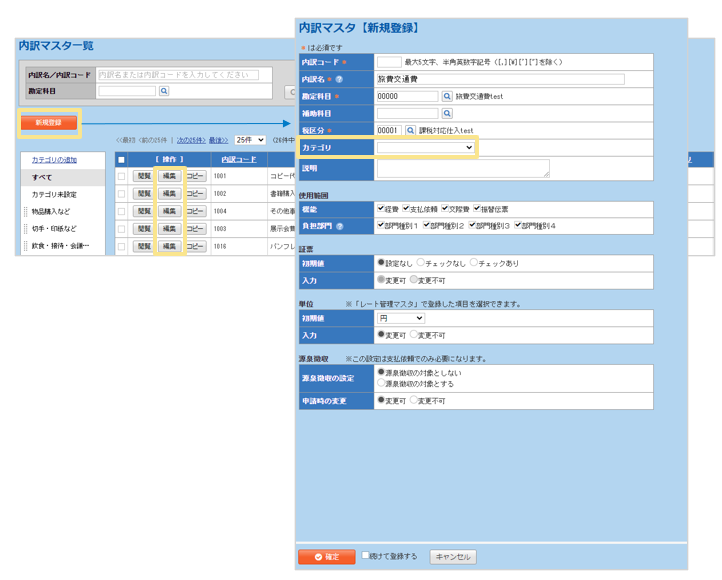Select すべて in category sidebar
Image resolution: width=722 pixels, height=580 pixels.
coord(42,178)
